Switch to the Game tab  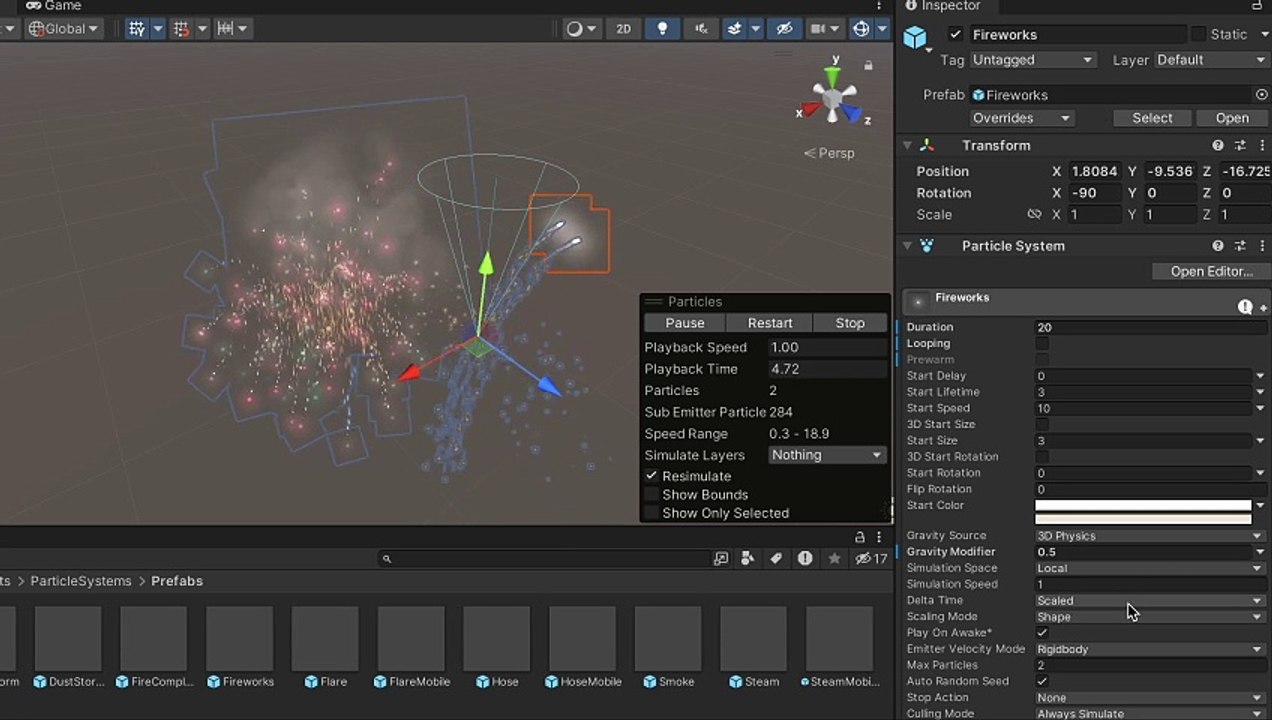point(55,6)
